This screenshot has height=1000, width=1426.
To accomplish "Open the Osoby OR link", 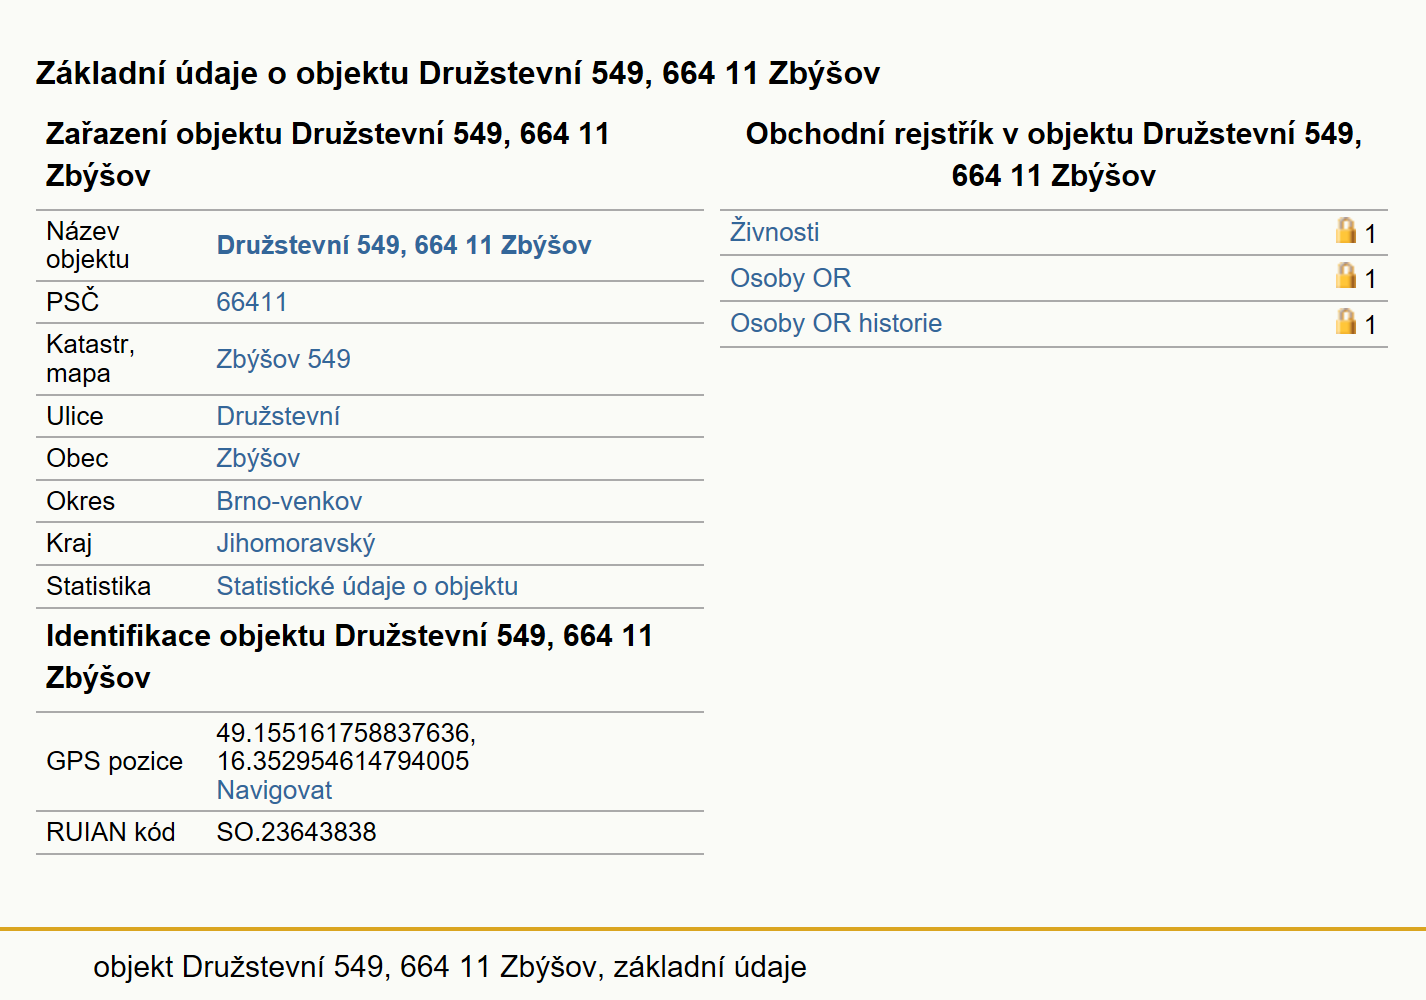I will 791,278.
